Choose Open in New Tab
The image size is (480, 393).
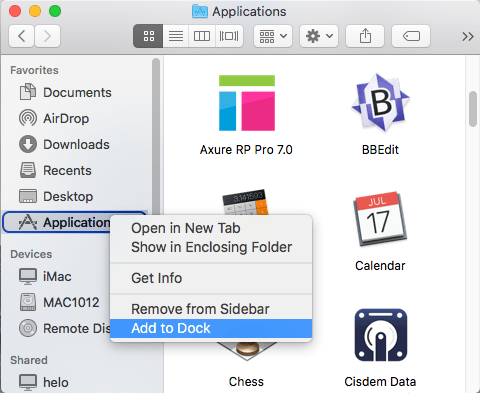[211, 228]
